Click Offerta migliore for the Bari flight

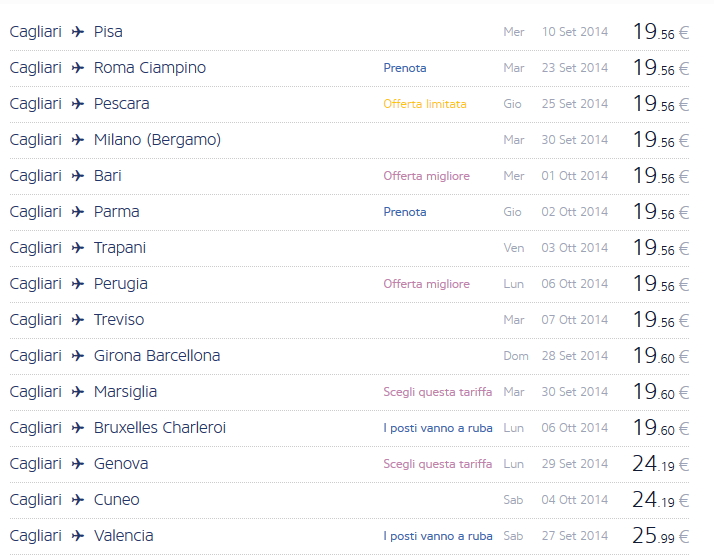(x=426, y=176)
